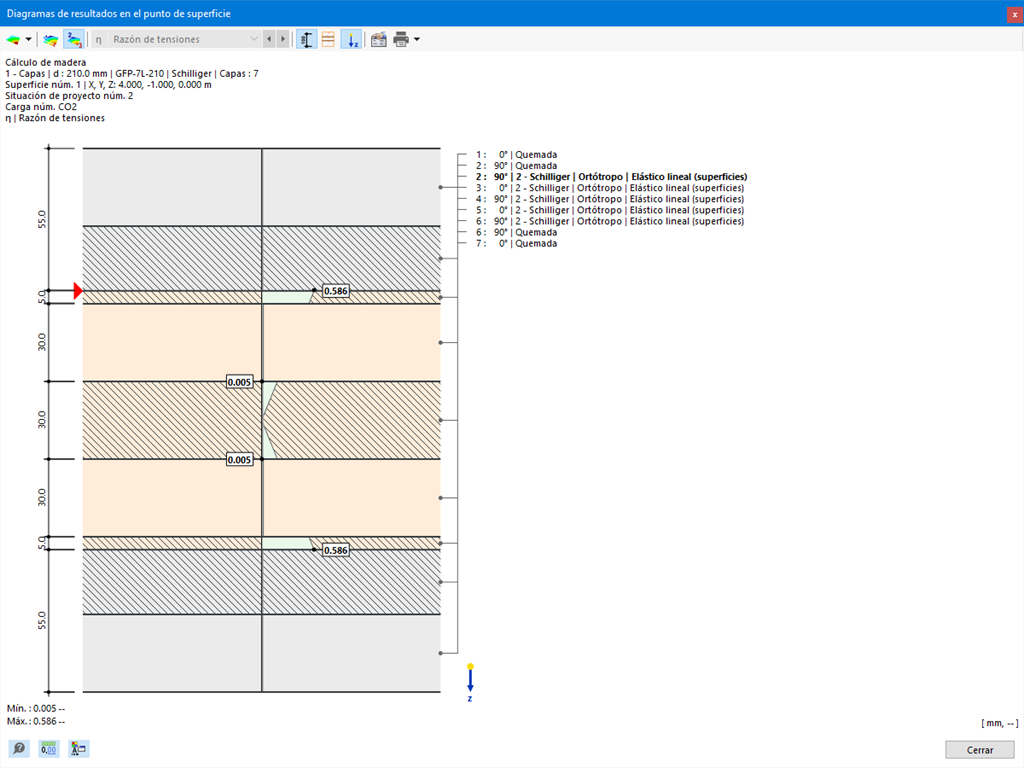
Task: Click the lower 0.005 value label
Action: (239, 460)
